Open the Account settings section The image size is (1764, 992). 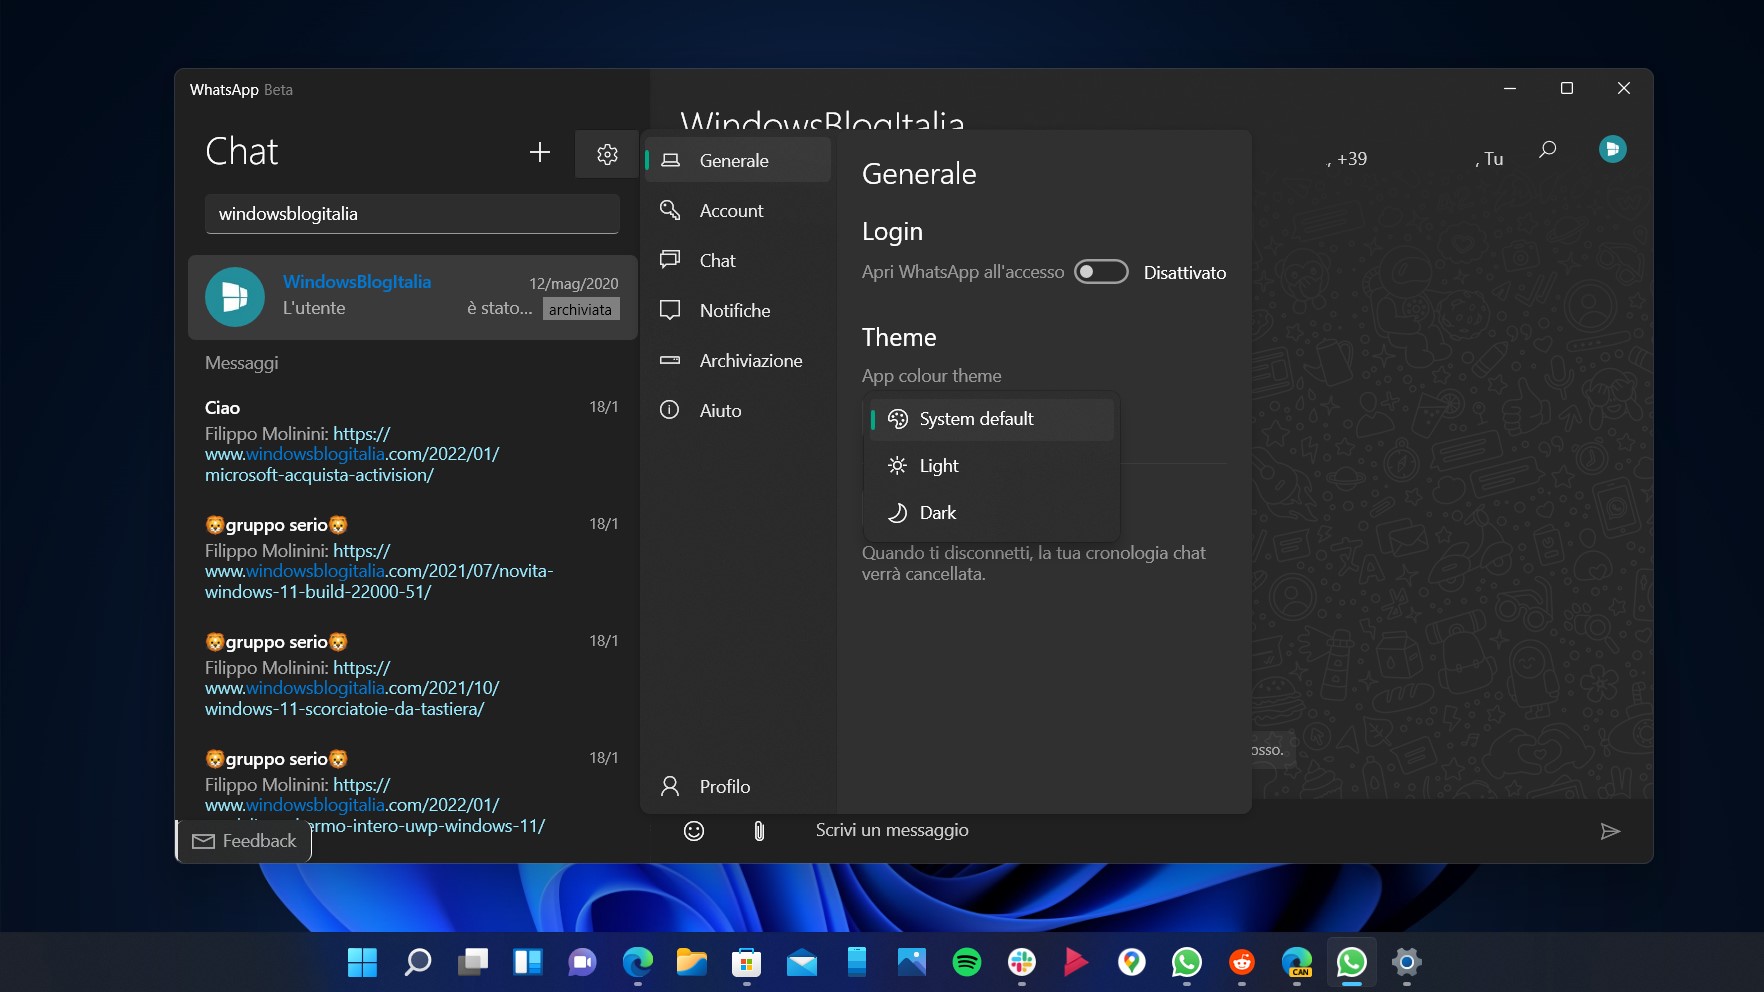coord(738,210)
